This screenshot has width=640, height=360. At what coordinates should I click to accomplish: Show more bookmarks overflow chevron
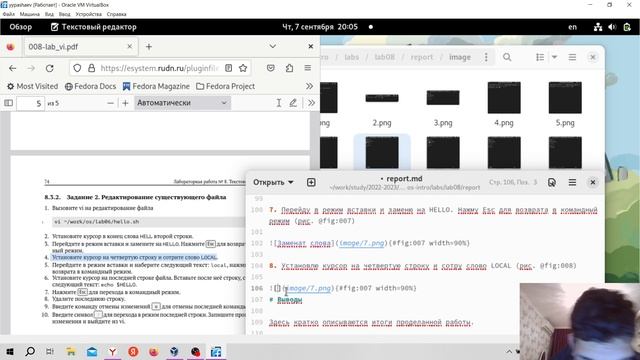(x=309, y=87)
